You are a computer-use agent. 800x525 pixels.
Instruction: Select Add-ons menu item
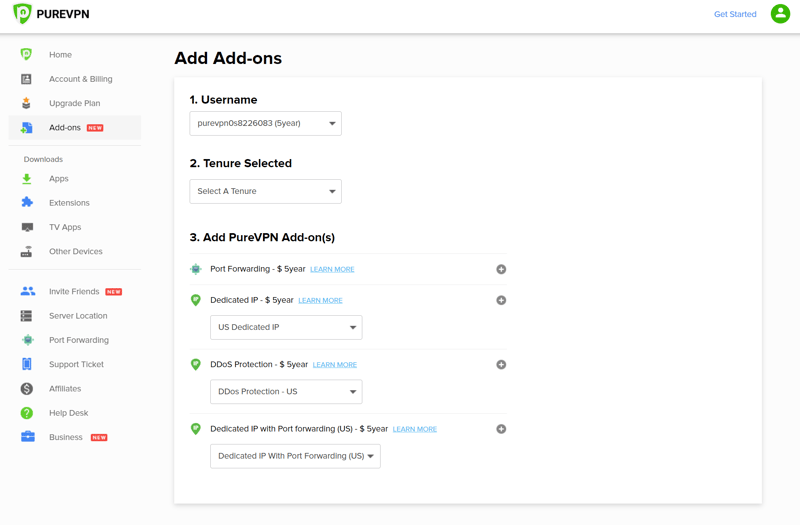point(65,128)
